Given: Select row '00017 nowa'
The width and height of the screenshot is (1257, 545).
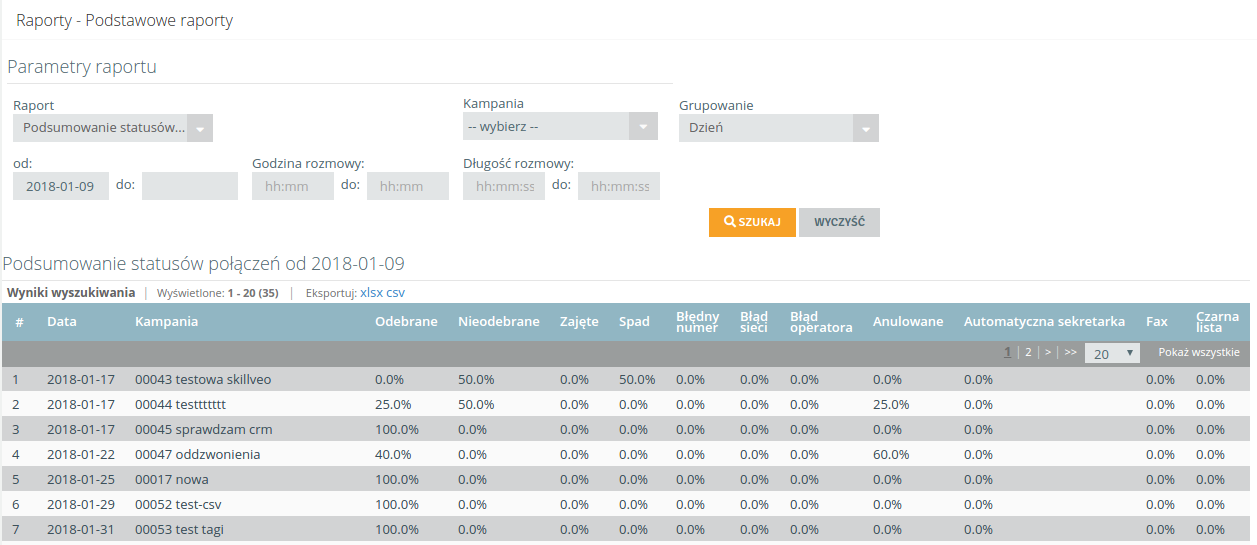Looking at the screenshot, I should (x=626, y=480).
